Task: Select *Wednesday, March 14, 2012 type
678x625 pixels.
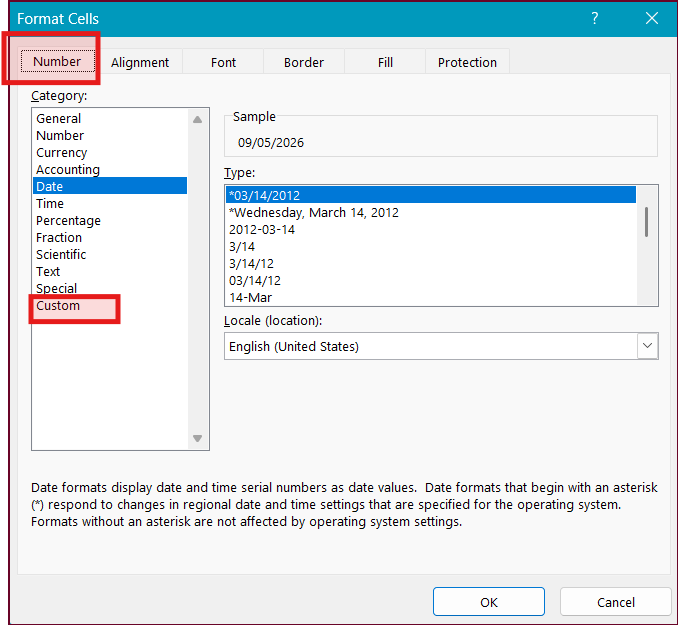Action: tap(431, 212)
